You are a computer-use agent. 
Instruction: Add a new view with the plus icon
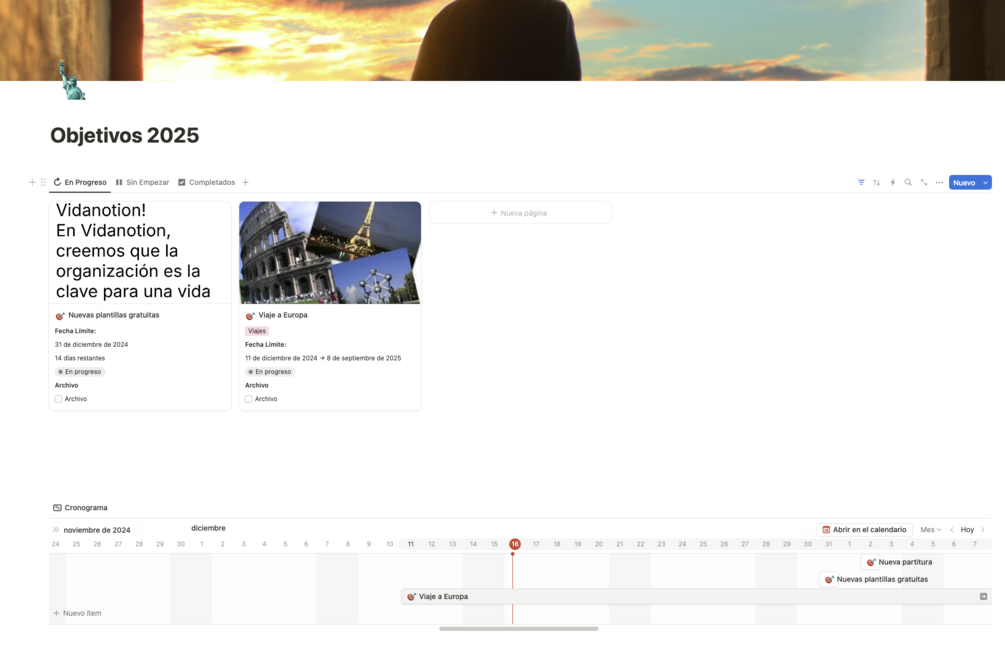(245, 182)
